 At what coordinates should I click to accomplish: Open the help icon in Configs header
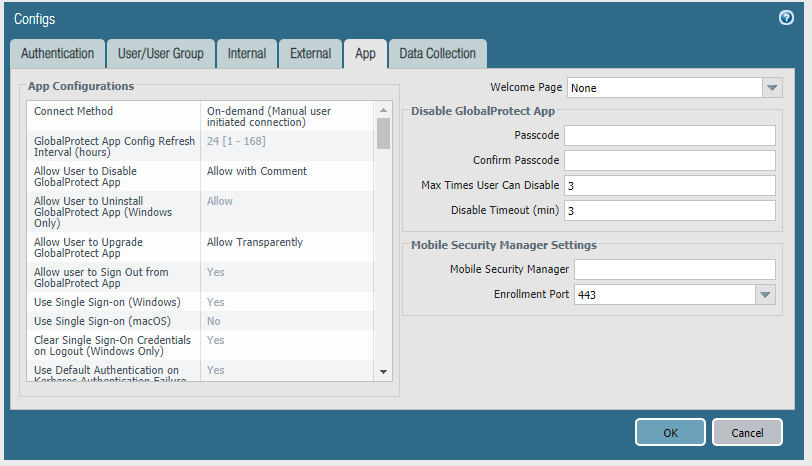coord(786,18)
